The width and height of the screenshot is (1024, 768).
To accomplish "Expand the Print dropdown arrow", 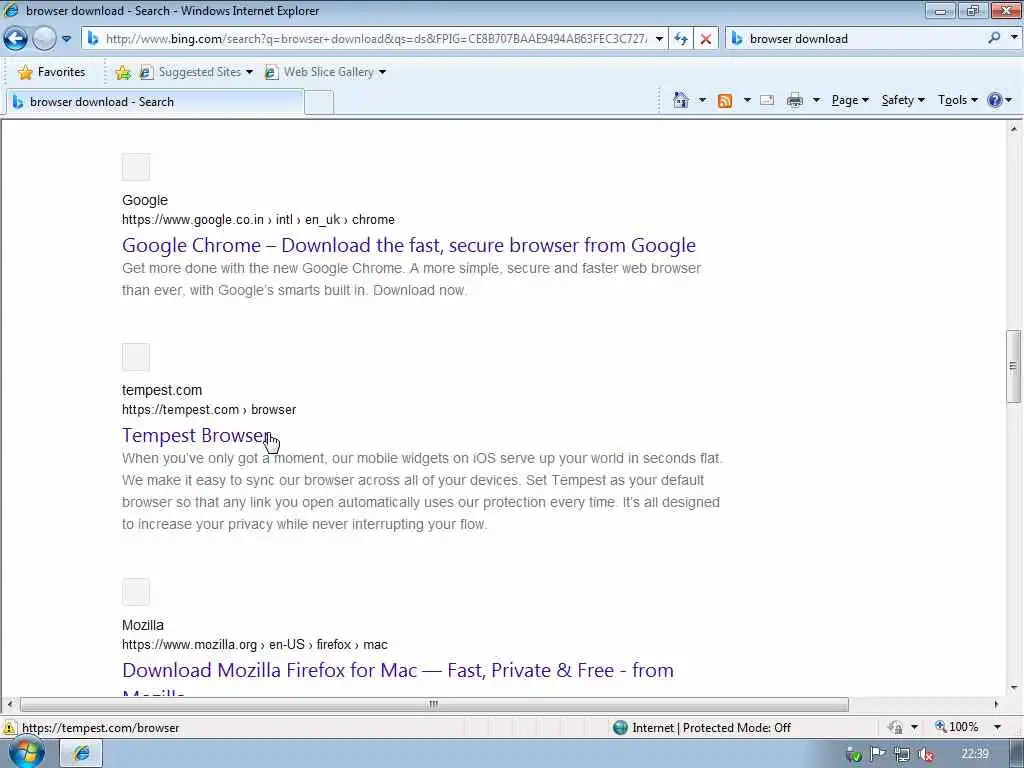I will [x=816, y=100].
